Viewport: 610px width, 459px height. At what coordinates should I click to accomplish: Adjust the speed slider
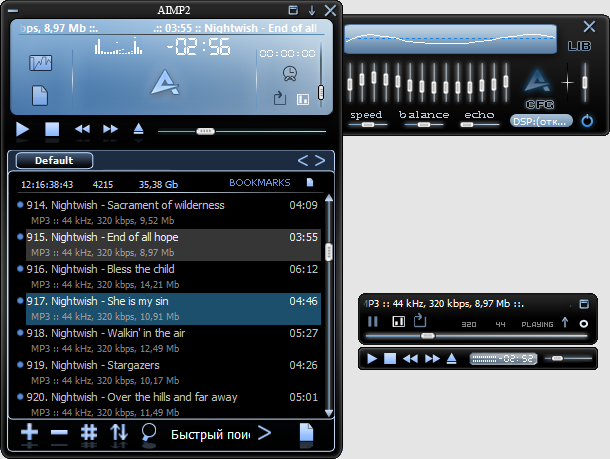click(x=368, y=125)
